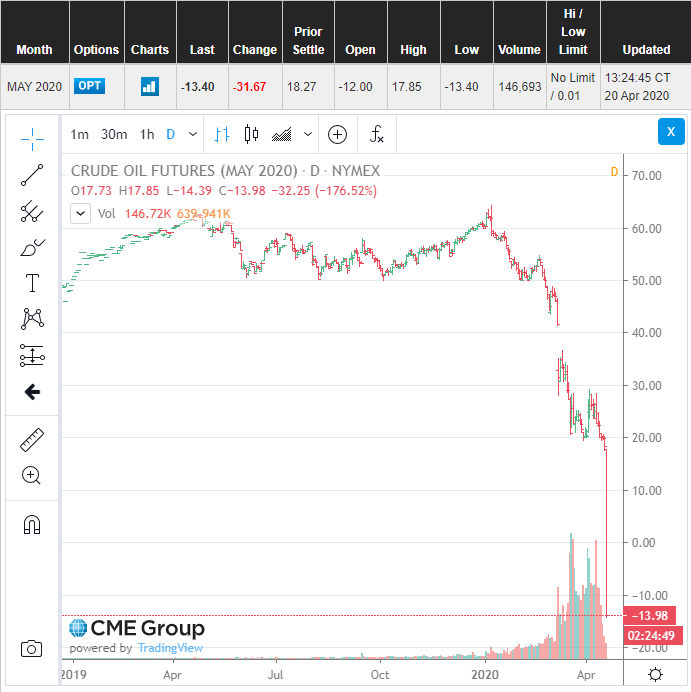Expand the time interval dropdown arrow

[x=193, y=134]
